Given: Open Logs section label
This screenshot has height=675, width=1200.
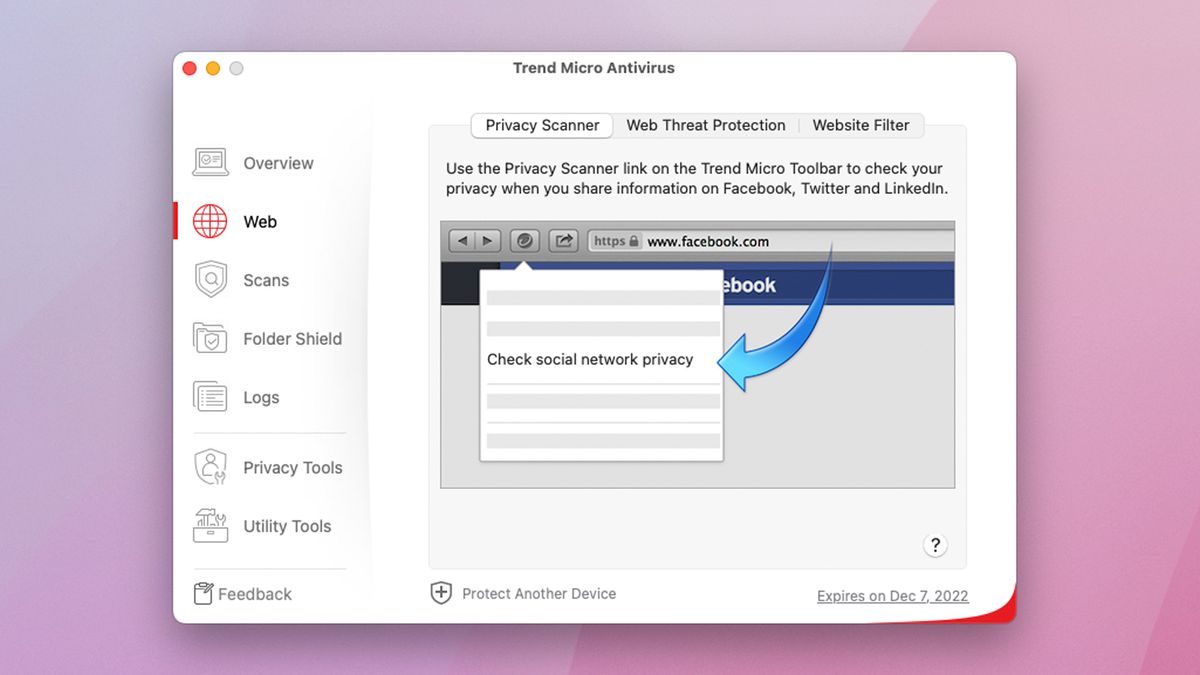Looking at the screenshot, I should coord(261,397).
